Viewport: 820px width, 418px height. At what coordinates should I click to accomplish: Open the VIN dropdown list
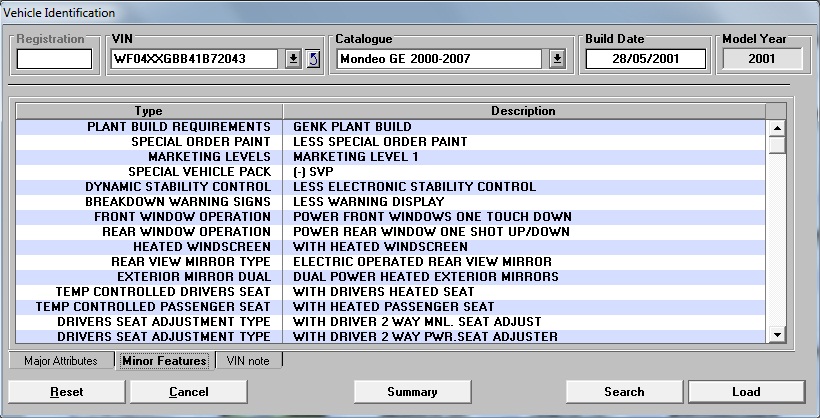292,59
